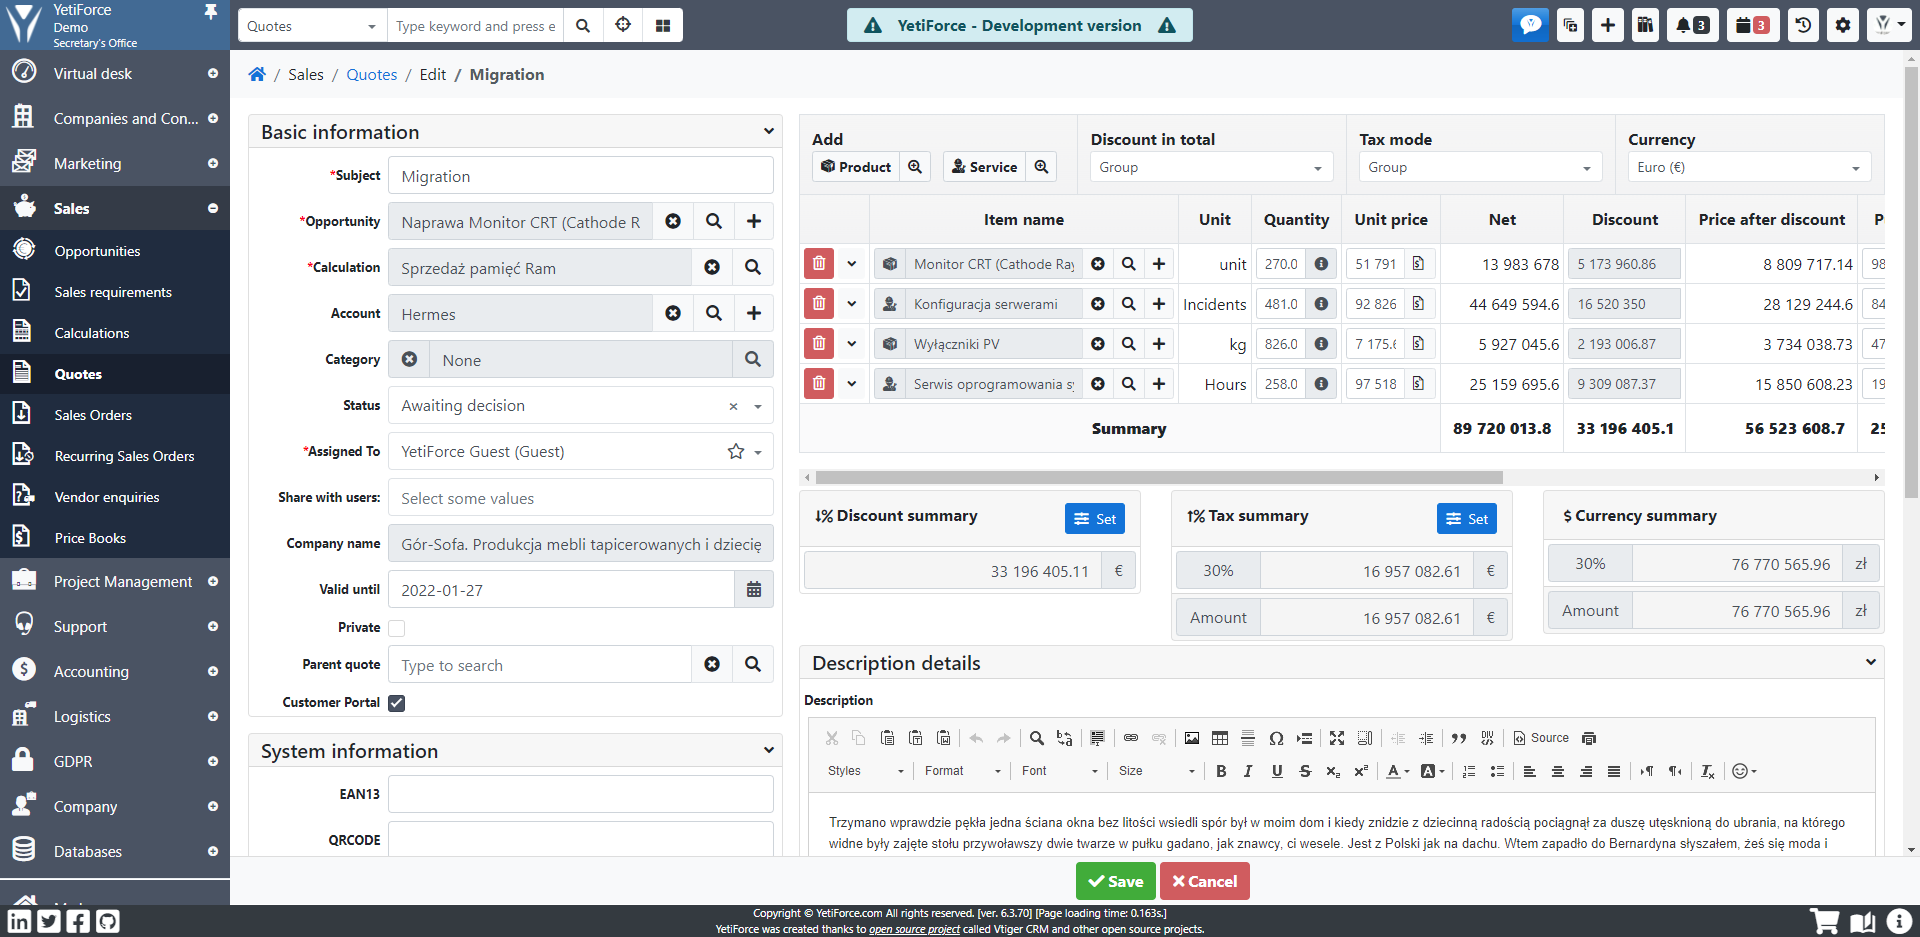
Task: Clear the Opportunity field selection
Action: point(673,221)
